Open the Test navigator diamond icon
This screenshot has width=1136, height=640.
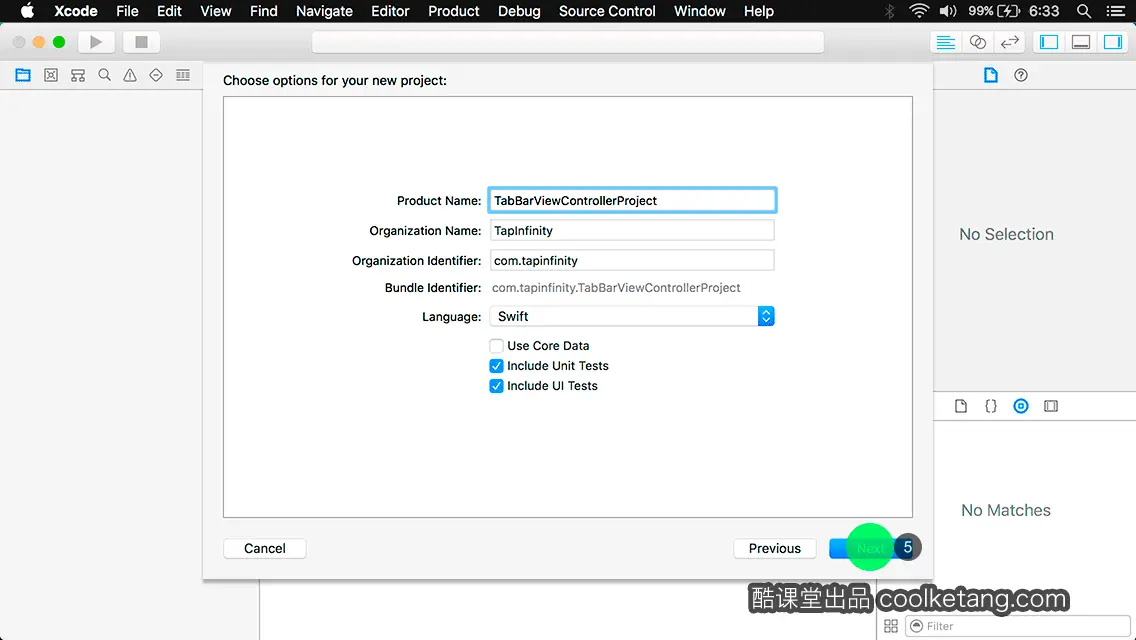pos(156,75)
